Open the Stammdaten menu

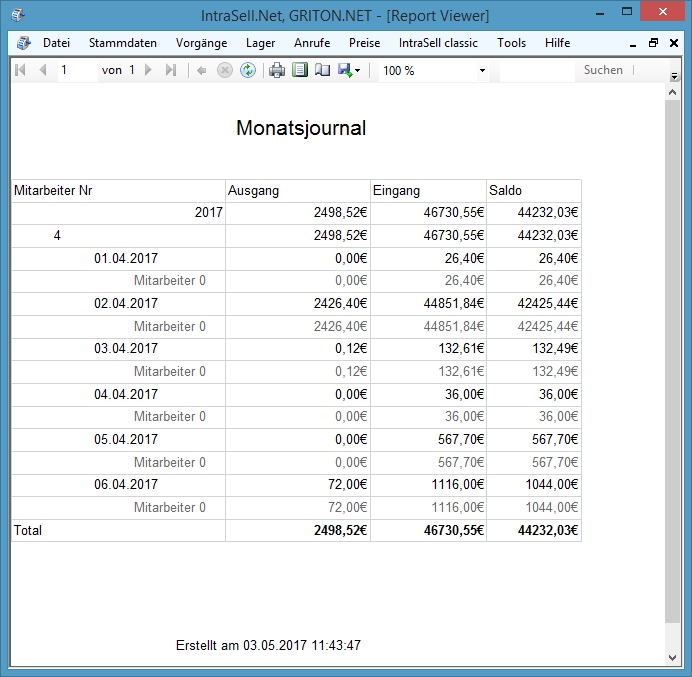tap(123, 43)
